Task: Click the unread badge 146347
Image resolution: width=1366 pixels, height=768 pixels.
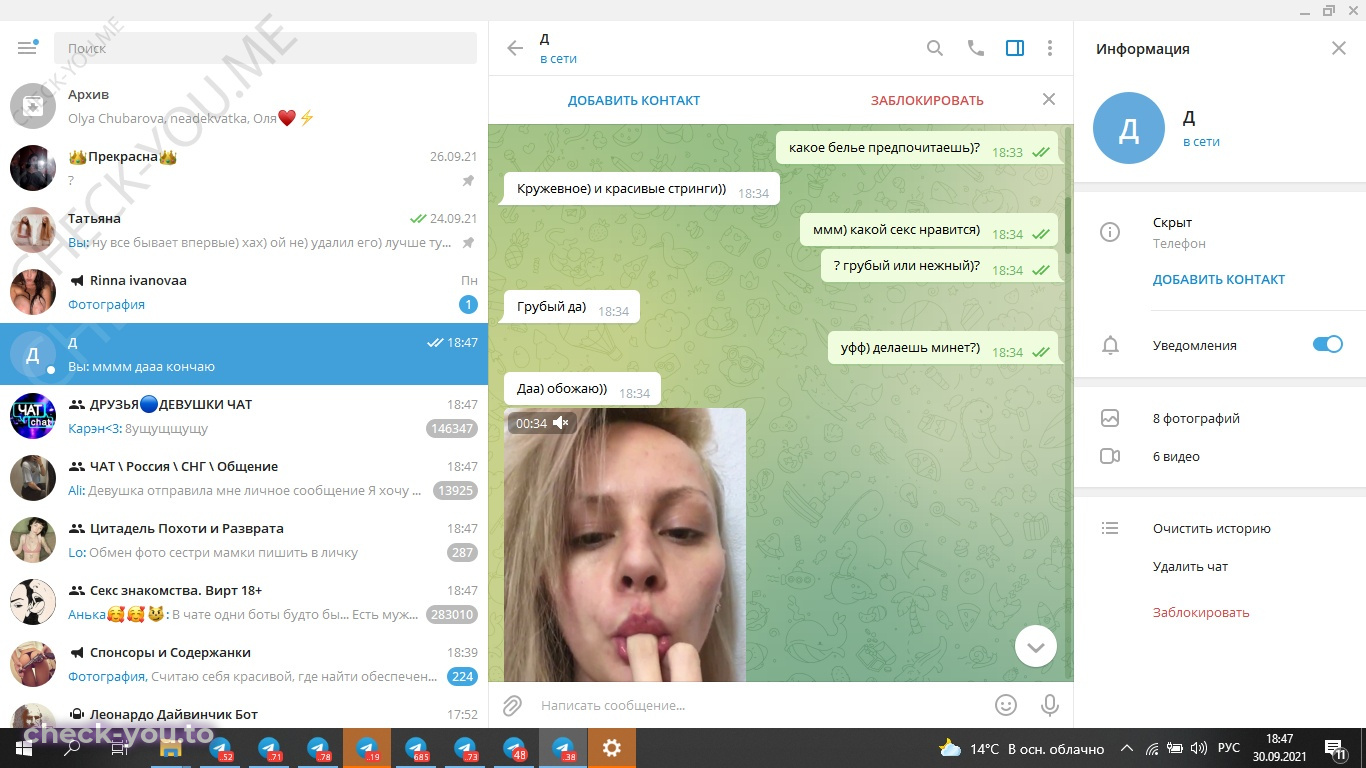Action: pos(452,428)
